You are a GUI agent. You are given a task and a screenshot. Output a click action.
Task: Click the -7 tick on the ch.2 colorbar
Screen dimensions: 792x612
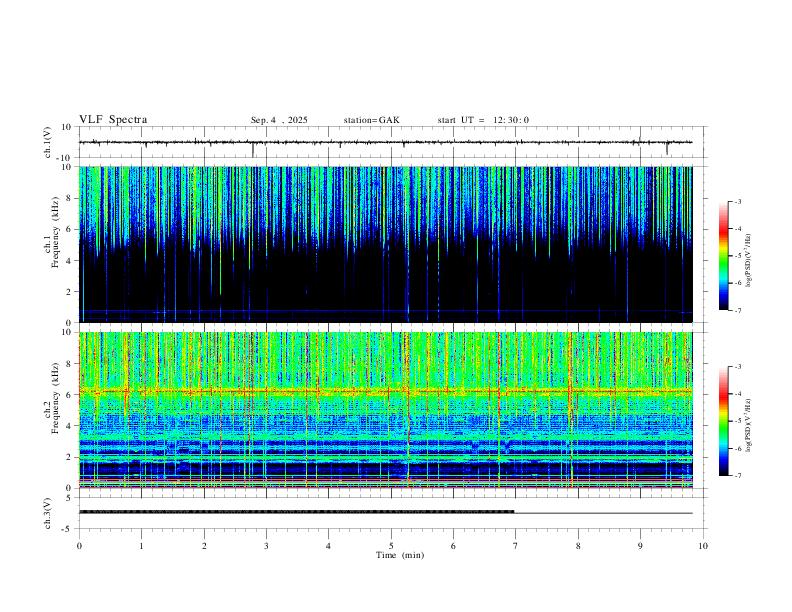point(738,476)
